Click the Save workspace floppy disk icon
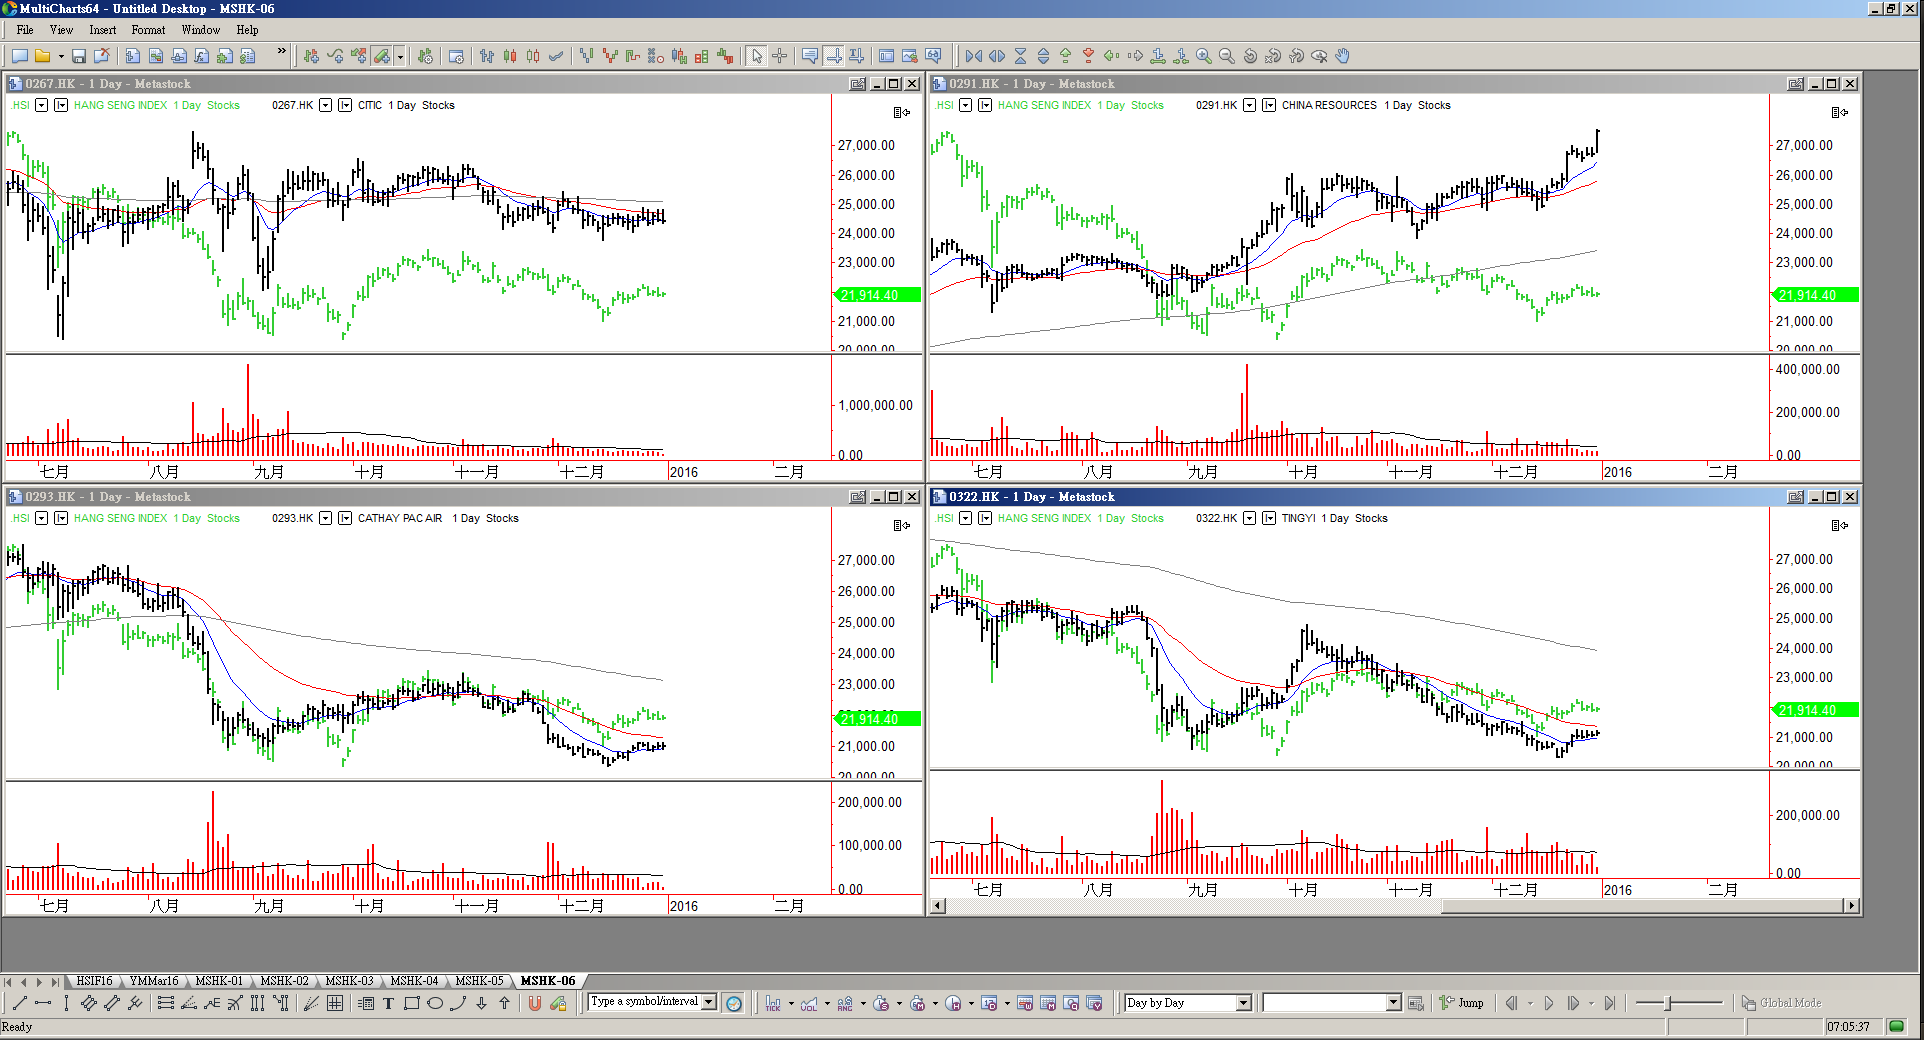 (79, 56)
